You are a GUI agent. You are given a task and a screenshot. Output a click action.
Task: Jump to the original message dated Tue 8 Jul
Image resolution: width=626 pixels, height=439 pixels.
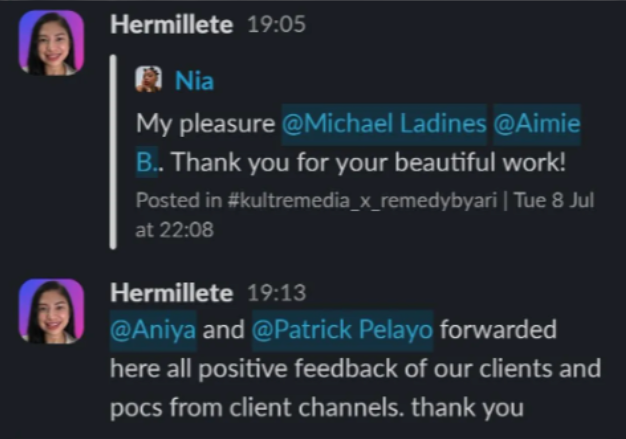point(558,200)
